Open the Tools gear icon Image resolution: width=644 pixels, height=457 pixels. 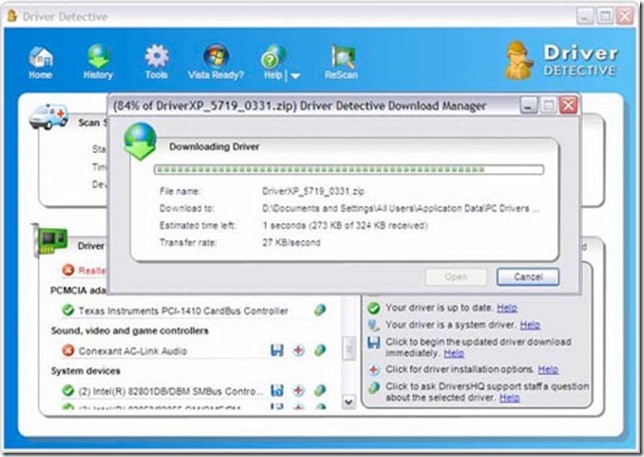[156, 62]
